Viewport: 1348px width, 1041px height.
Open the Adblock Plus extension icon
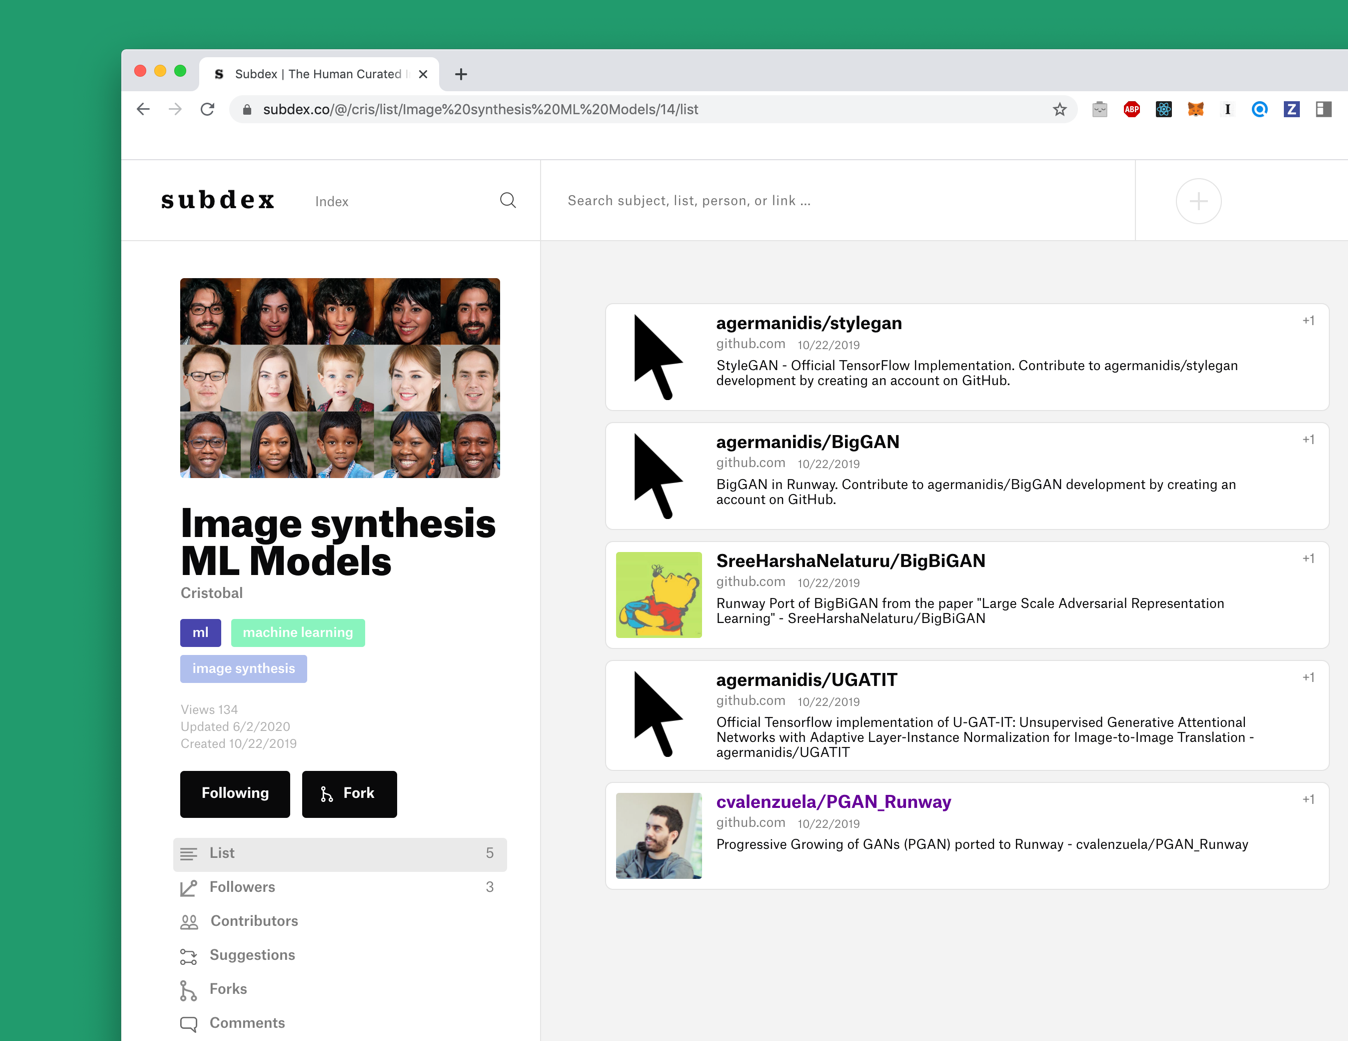[x=1131, y=109]
